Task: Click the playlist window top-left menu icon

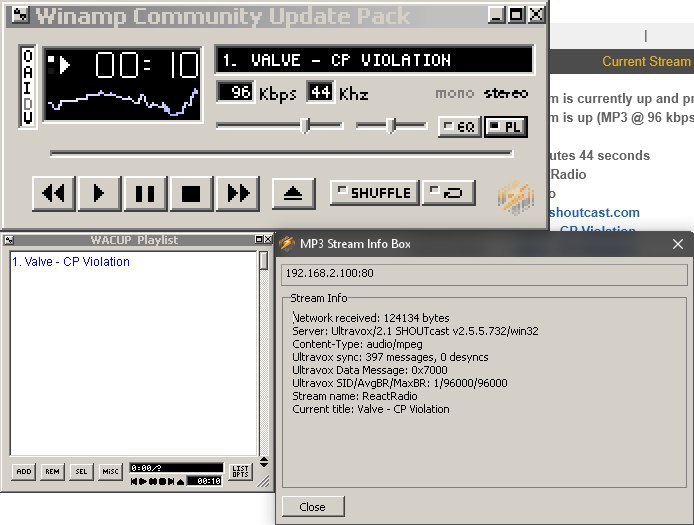Action: point(9,240)
